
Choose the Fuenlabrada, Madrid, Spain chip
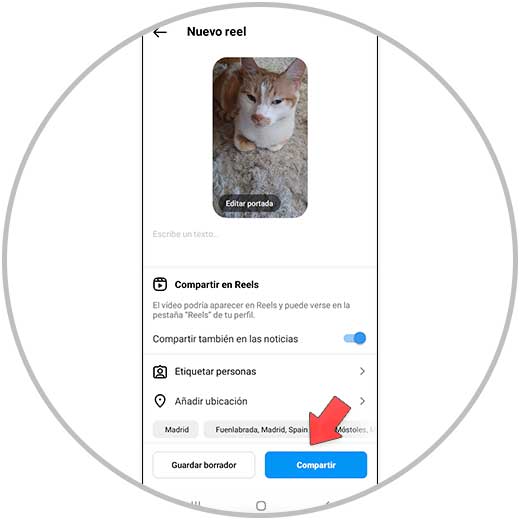pos(261,429)
